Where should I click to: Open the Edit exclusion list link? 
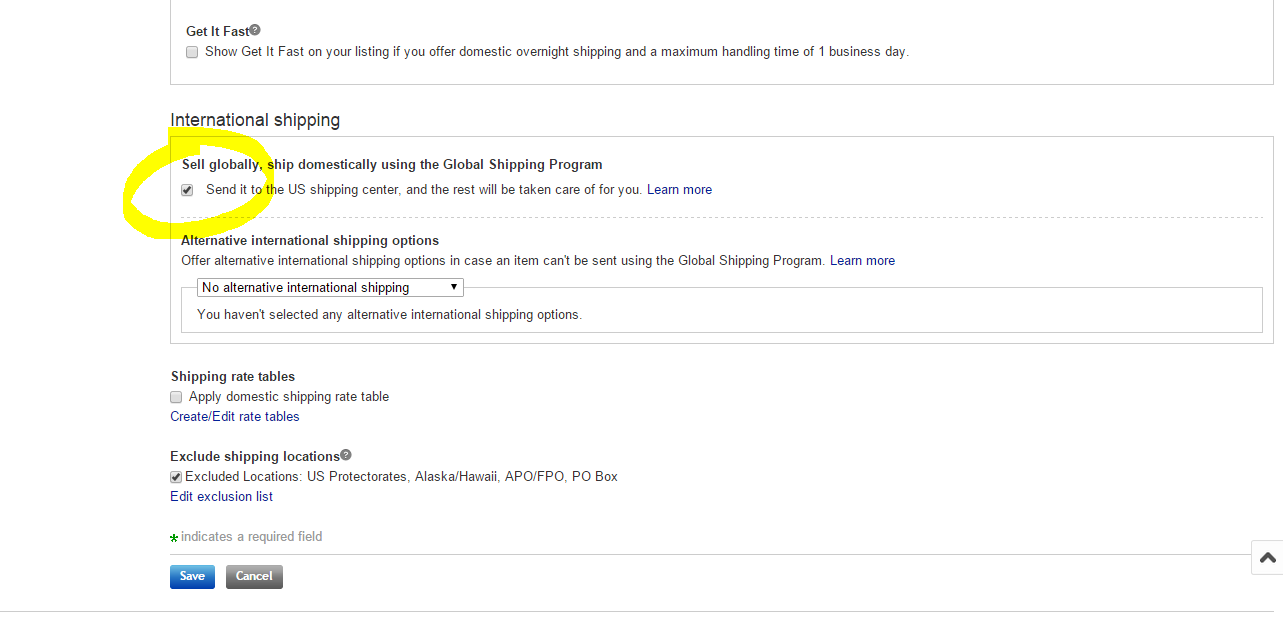click(221, 496)
